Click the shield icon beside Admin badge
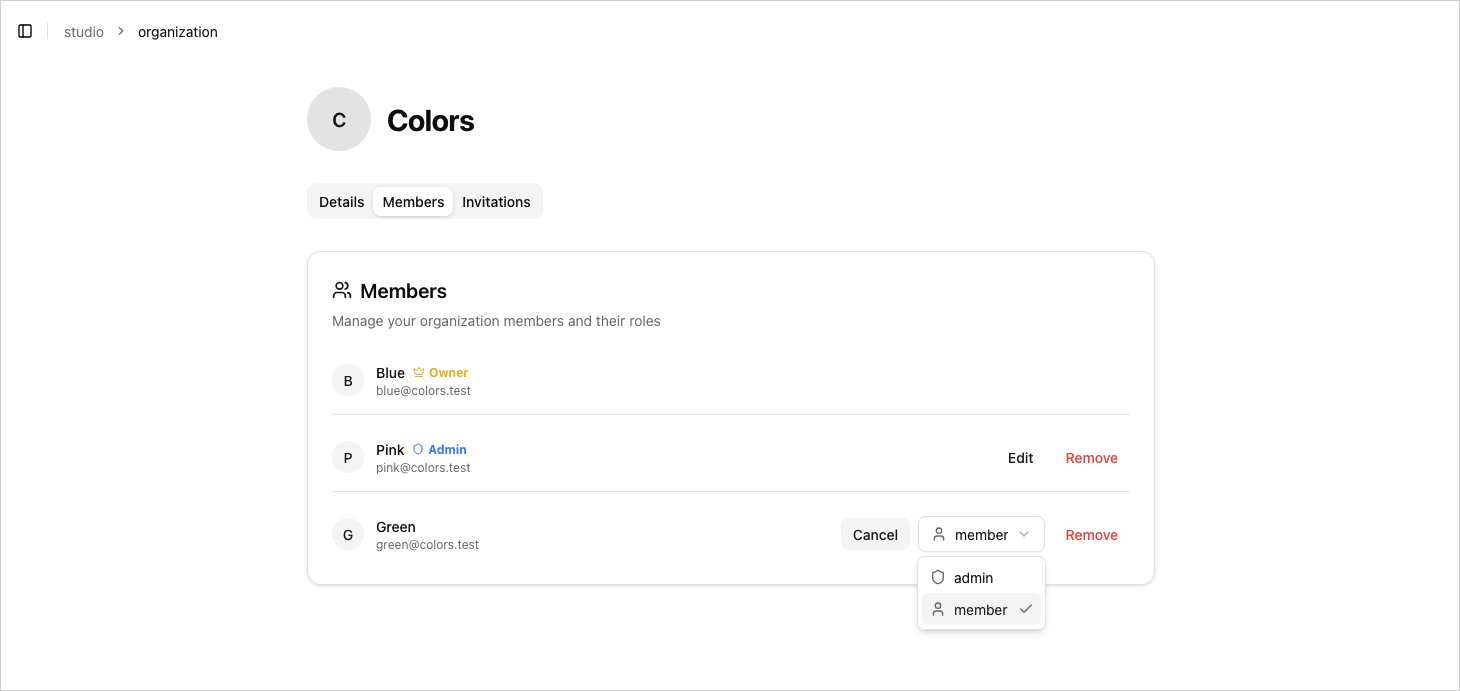Viewport: 1460px width, 691px height. click(x=418, y=450)
